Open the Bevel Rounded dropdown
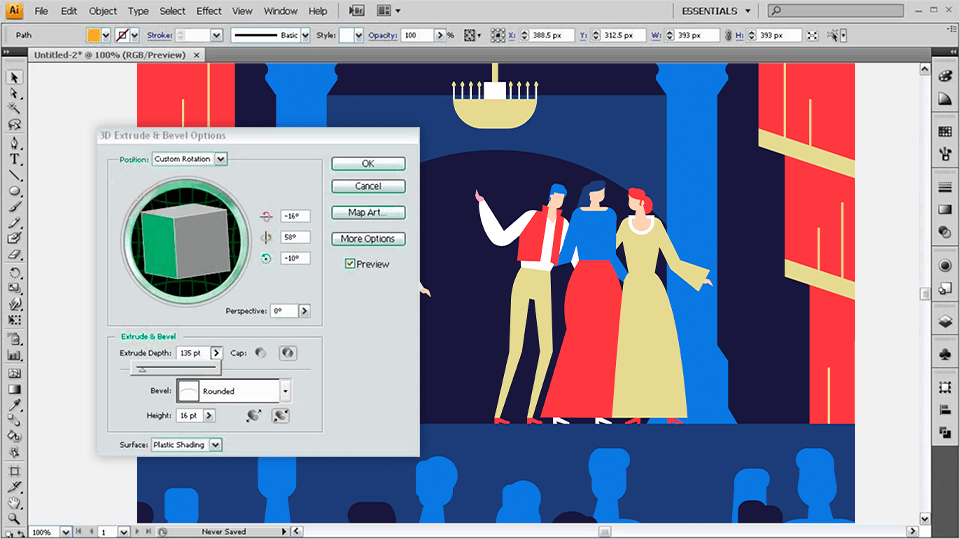 click(x=286, y=391)
